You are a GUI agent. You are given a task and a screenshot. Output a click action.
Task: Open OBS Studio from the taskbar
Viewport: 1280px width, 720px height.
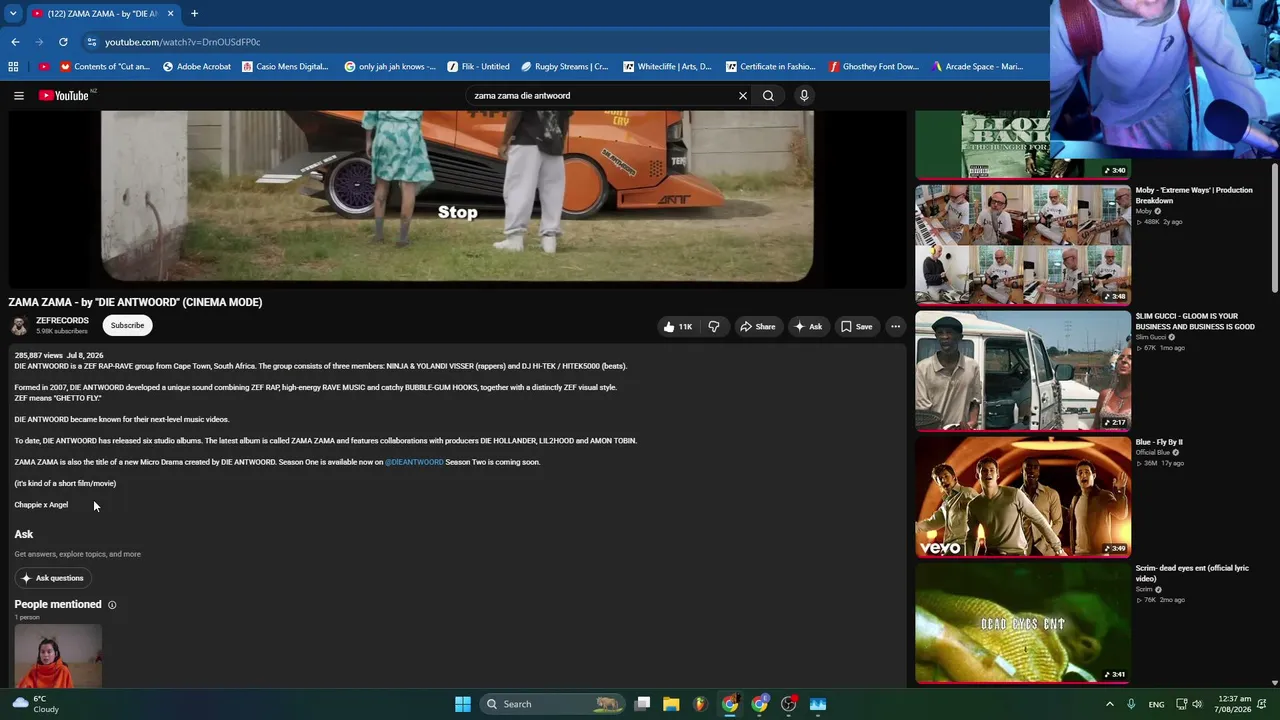pyautogui.click(x=789, y=704)
